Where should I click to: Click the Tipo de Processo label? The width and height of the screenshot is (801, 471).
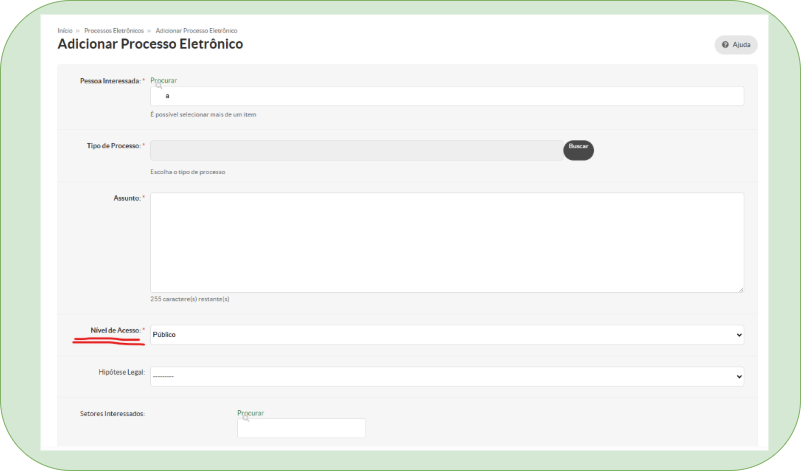pyautogui.click(x=113, y=146)
